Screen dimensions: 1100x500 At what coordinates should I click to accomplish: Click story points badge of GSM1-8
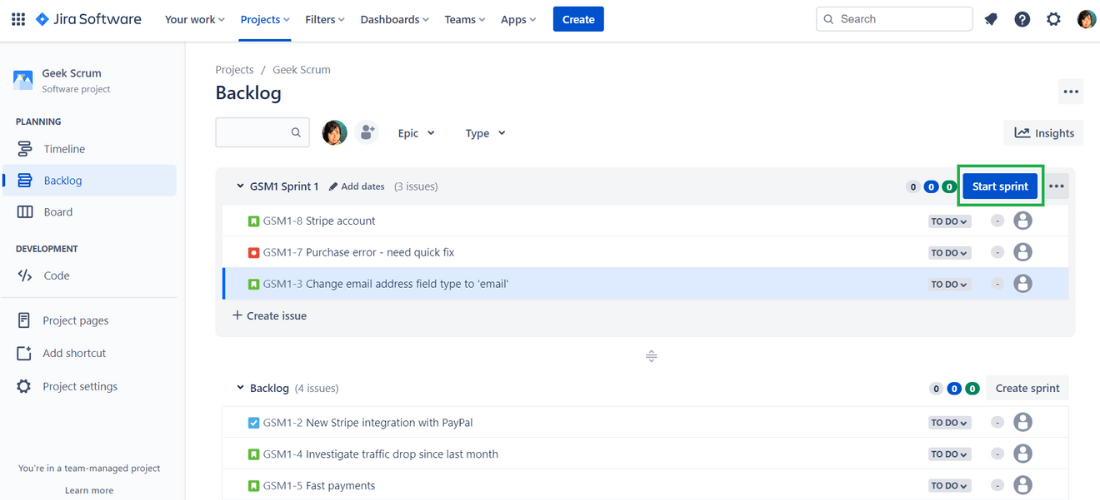pos(998,222)
